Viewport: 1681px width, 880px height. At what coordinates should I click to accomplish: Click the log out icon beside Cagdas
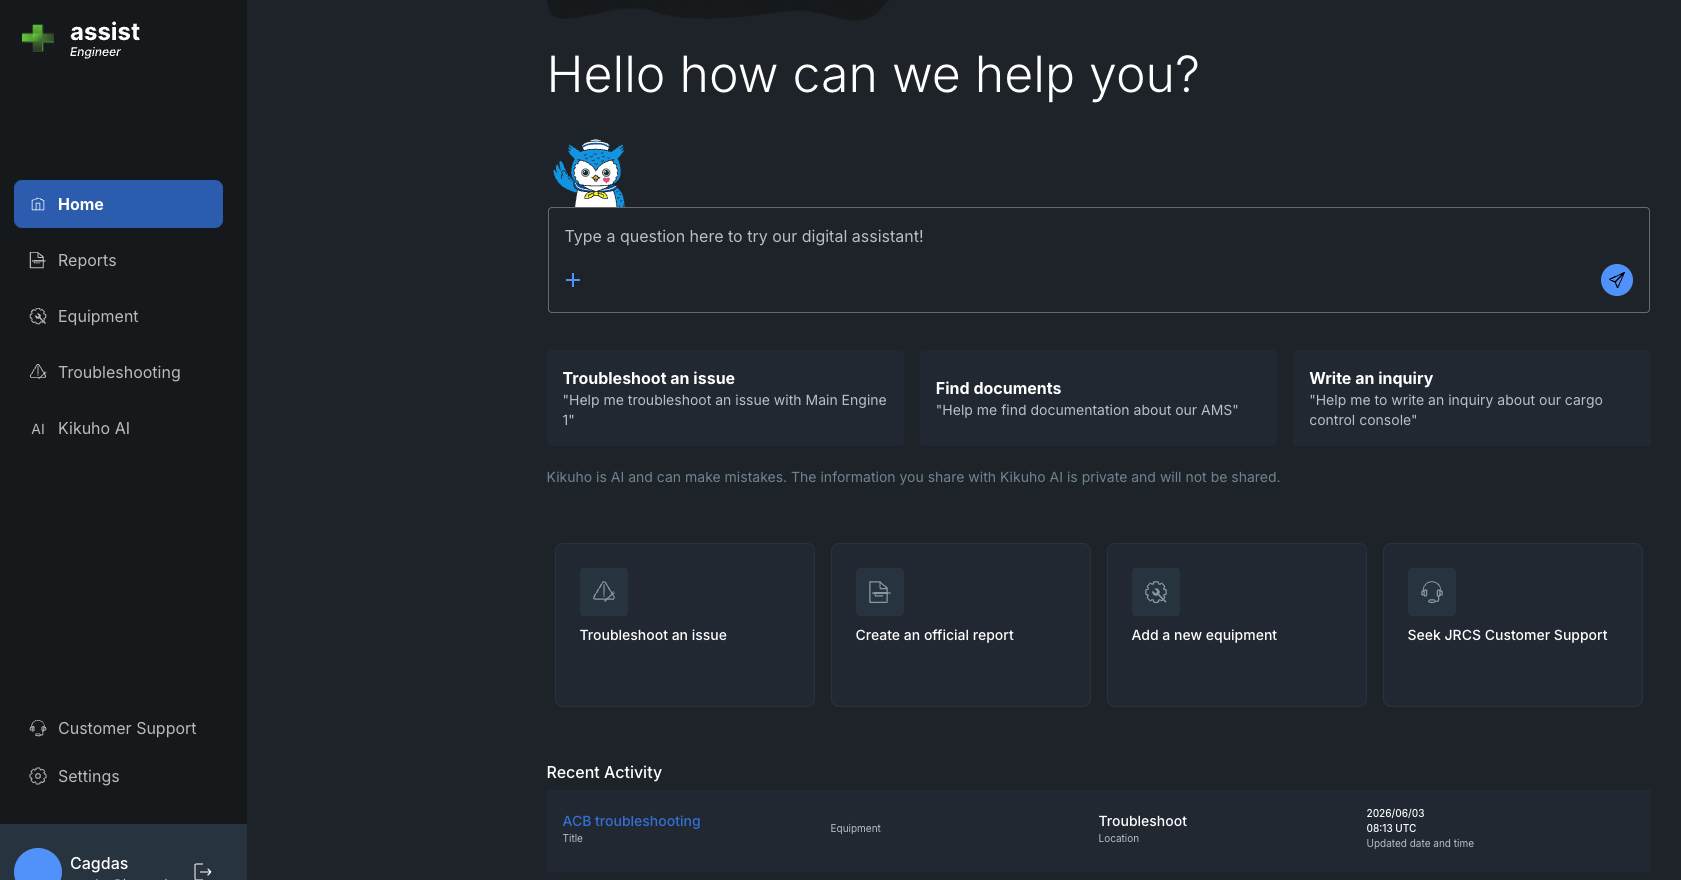(203, 871)
